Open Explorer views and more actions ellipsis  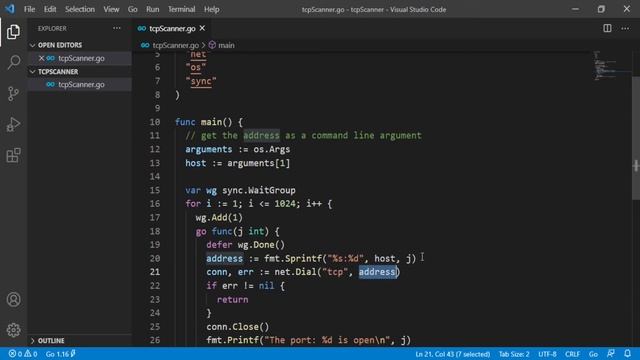point(117,28)
